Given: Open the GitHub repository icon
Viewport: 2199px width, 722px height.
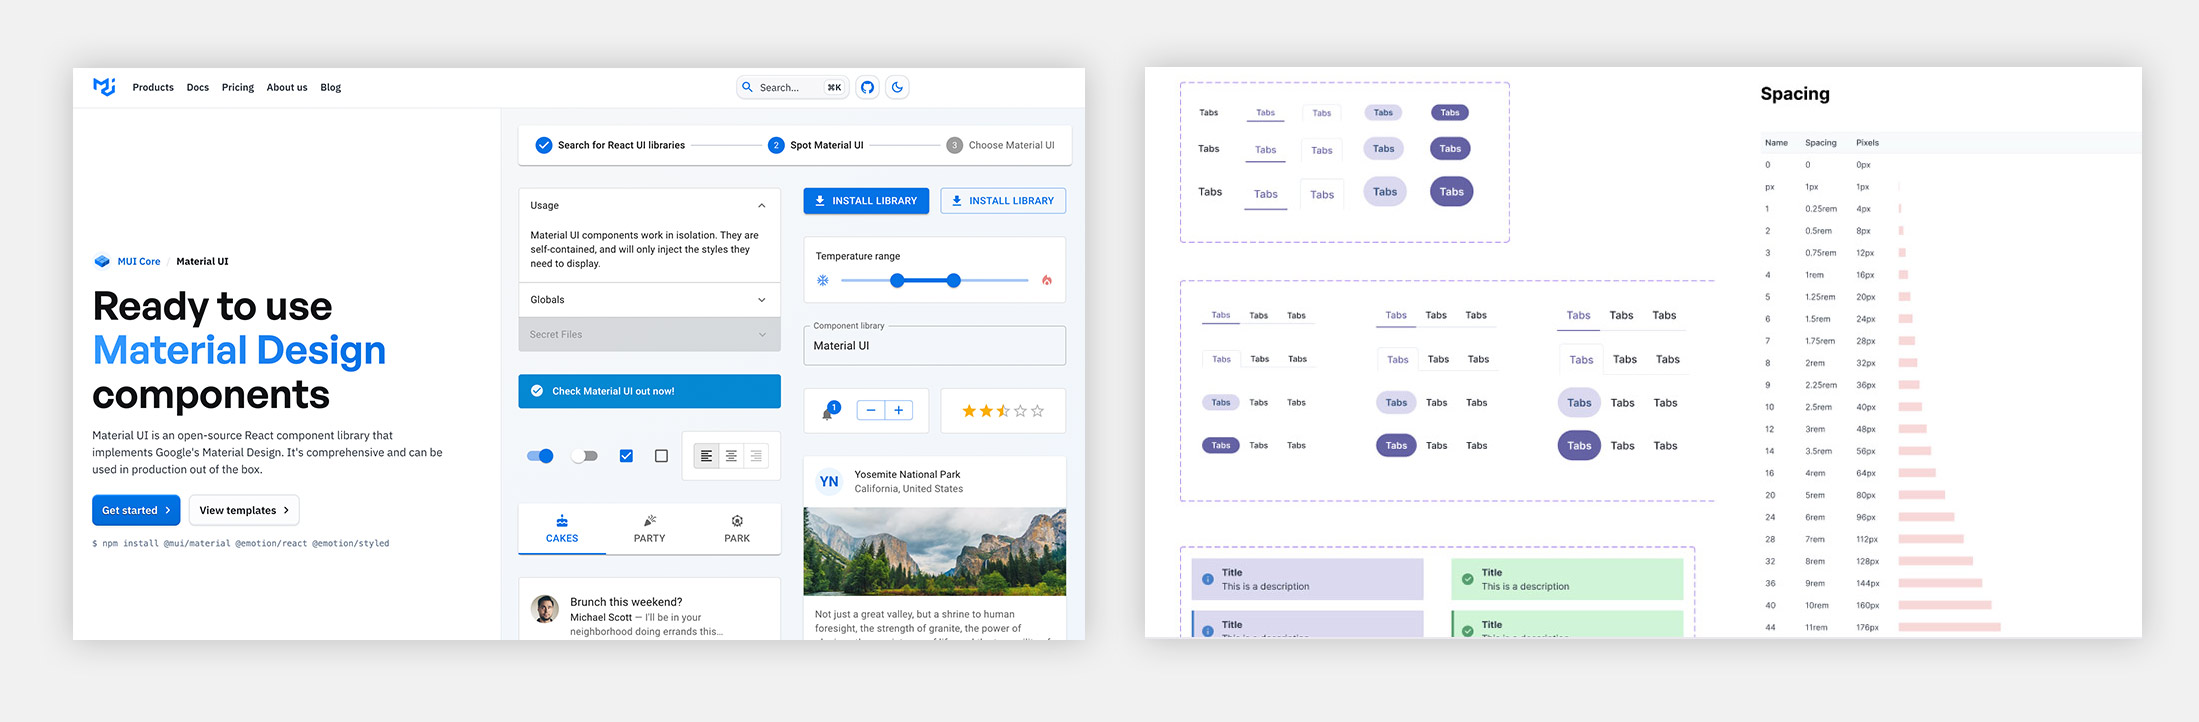Looking at the screenshot, I should coord(867,87).
